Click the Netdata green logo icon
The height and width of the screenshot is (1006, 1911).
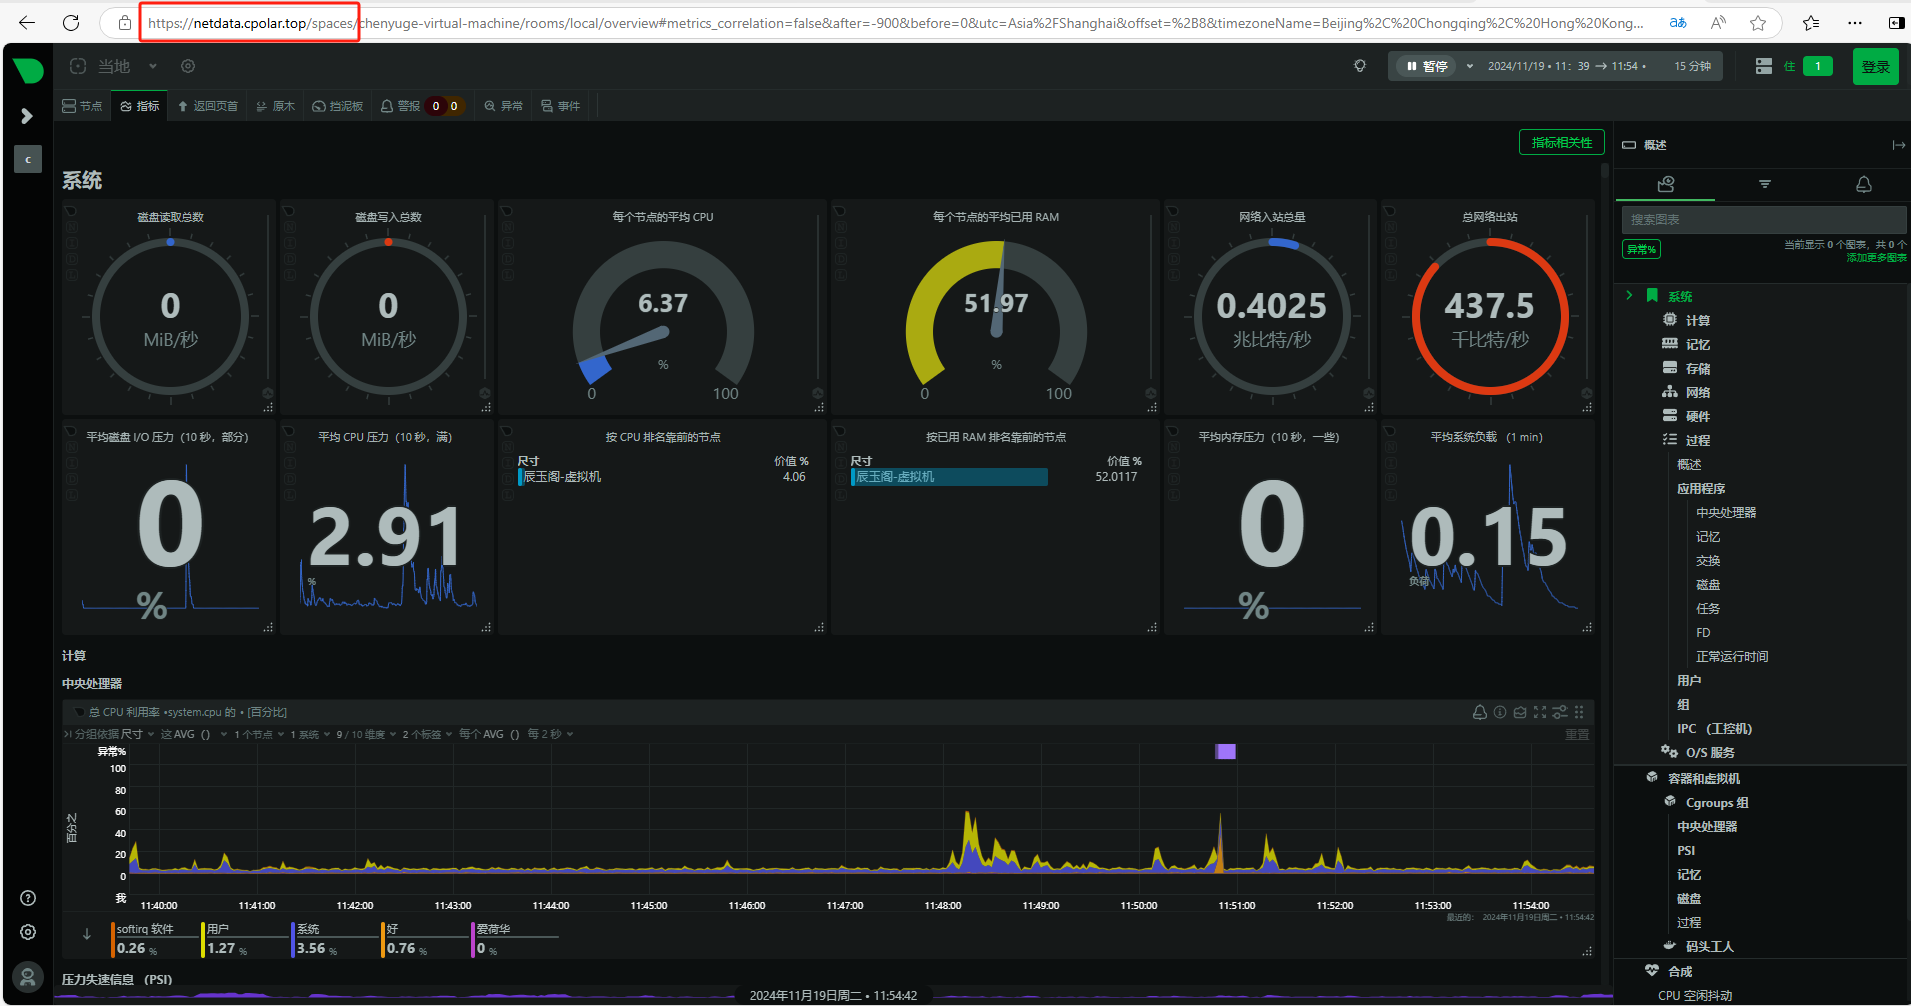28,70
